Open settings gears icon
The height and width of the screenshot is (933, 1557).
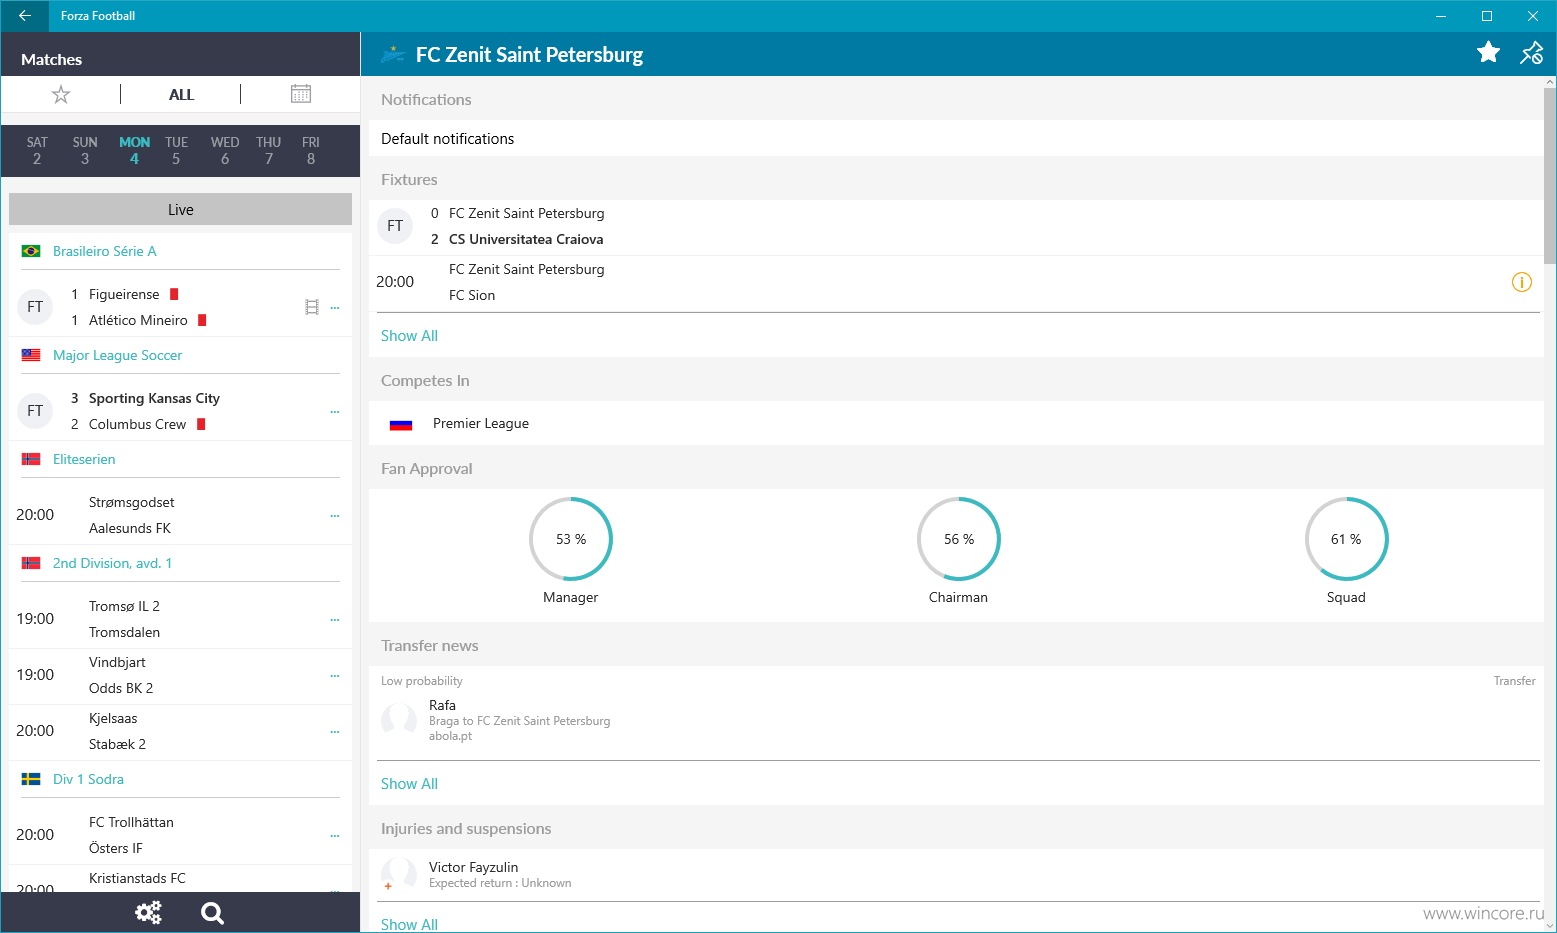pos(148,912)
